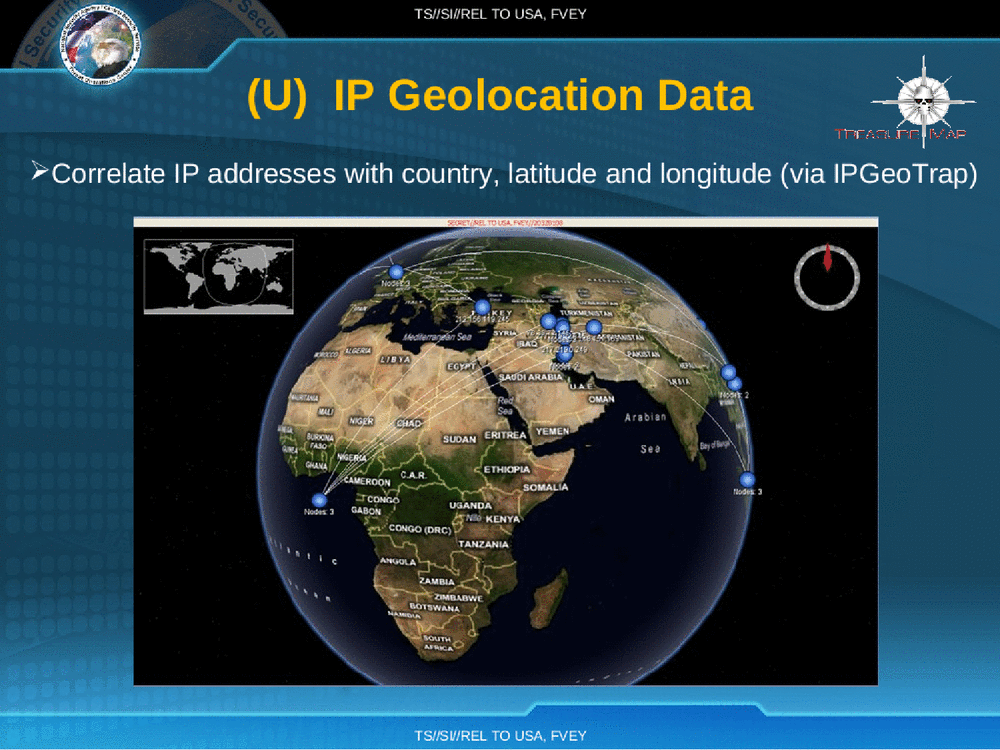The height and width of the screenshot is (750, 1000).
Task: Click the slide title "IP Geolocation Data"
Action: click(543, 96)
